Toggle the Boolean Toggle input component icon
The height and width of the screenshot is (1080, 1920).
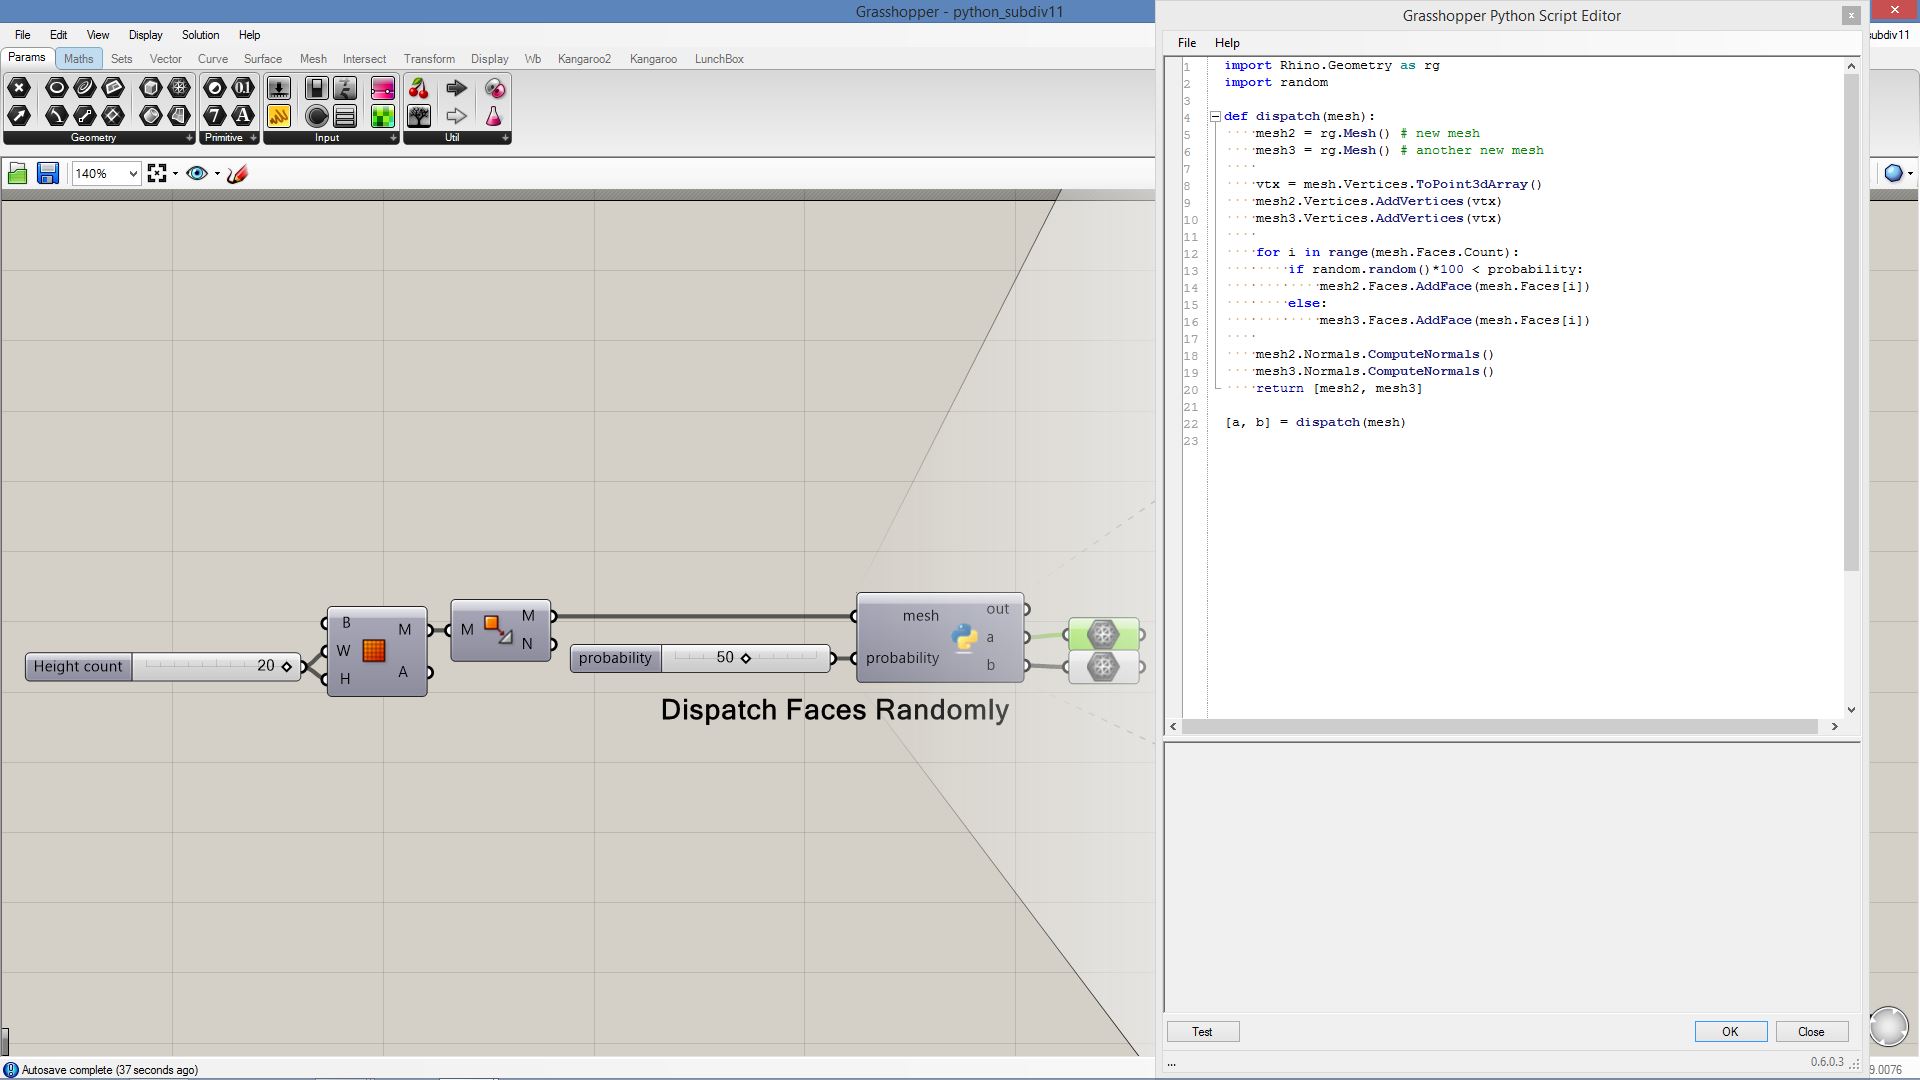point(316,88)
